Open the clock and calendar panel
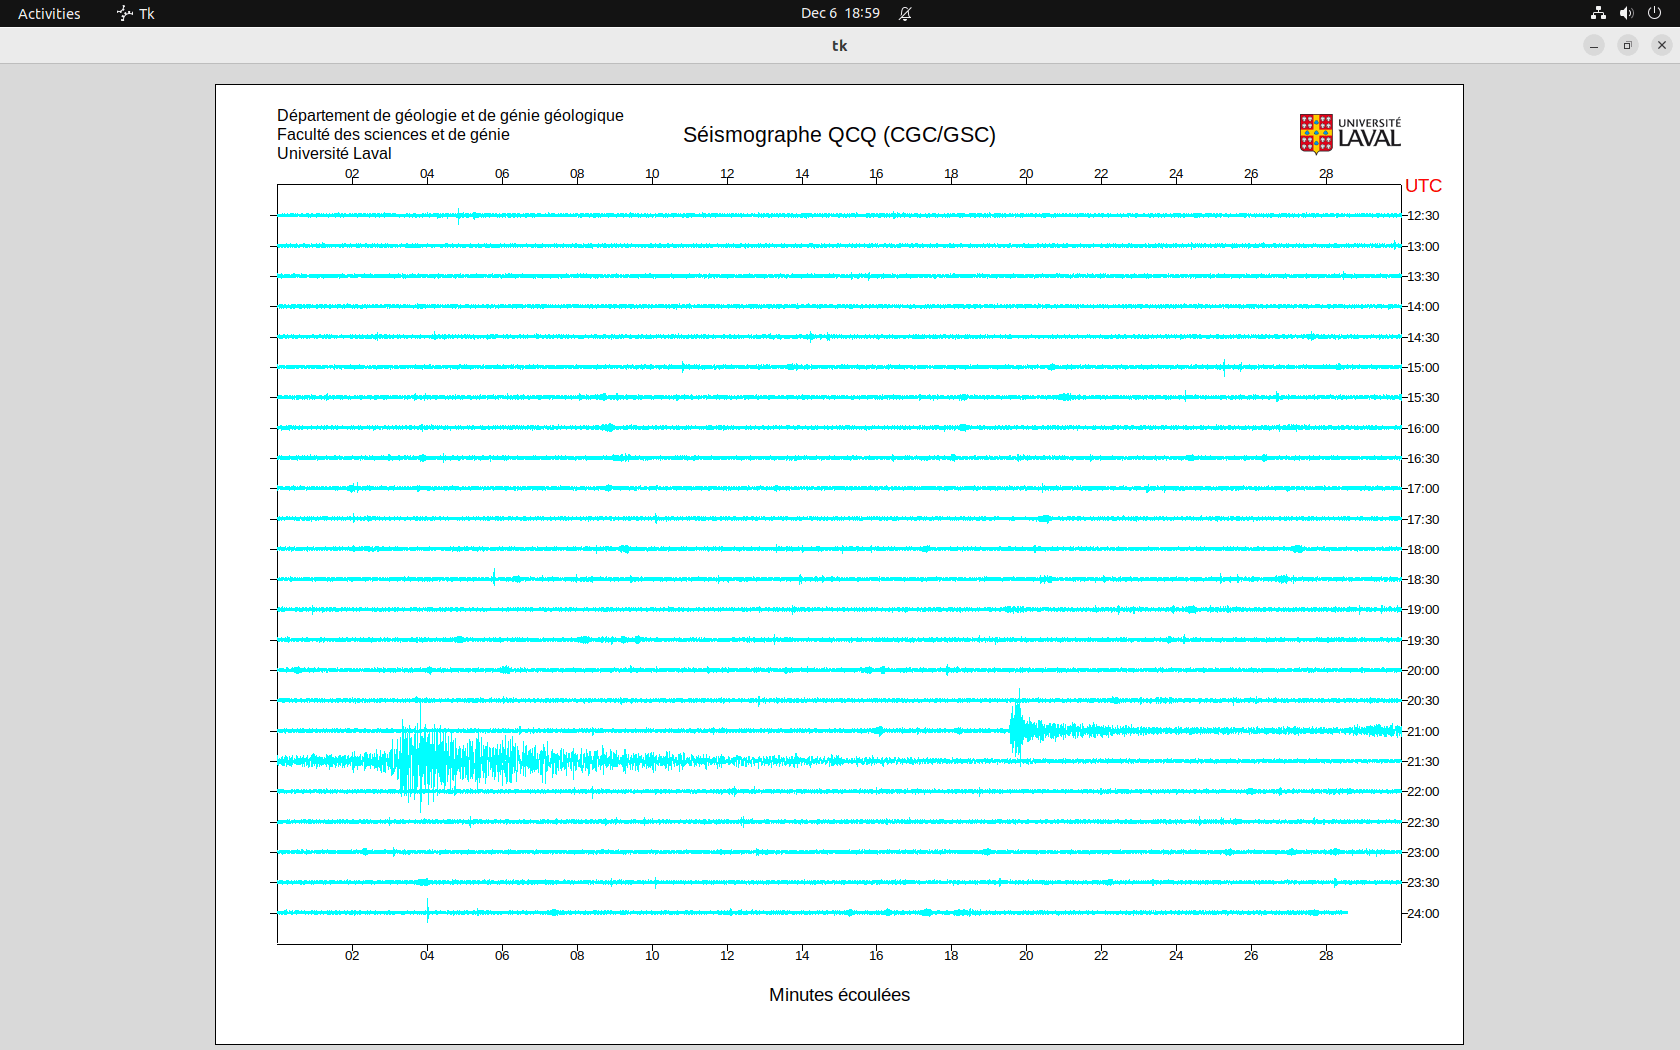 (839, 13)
